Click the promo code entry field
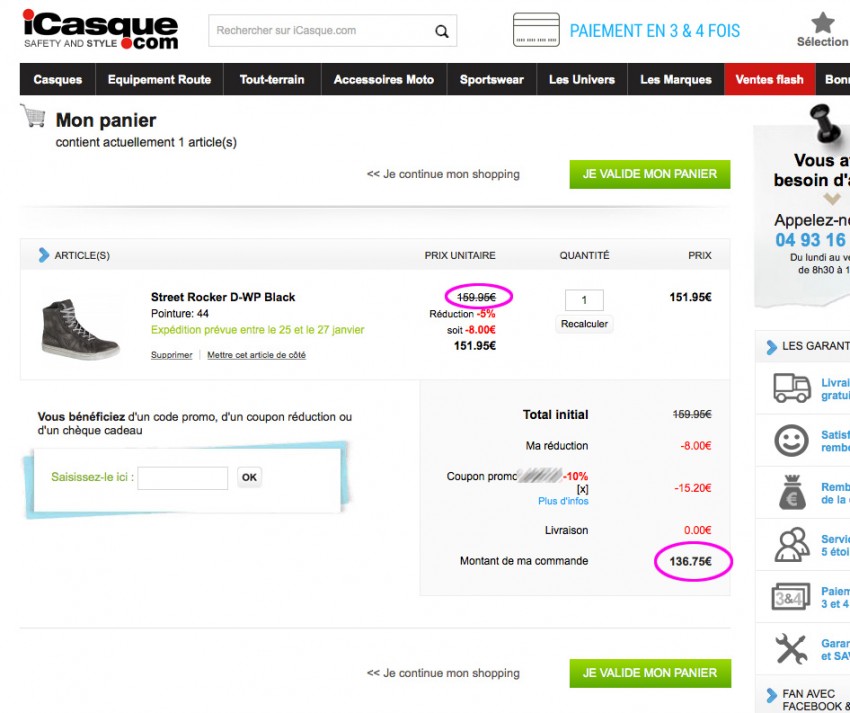This screenshot has width=850, height=713. [182, 478]
